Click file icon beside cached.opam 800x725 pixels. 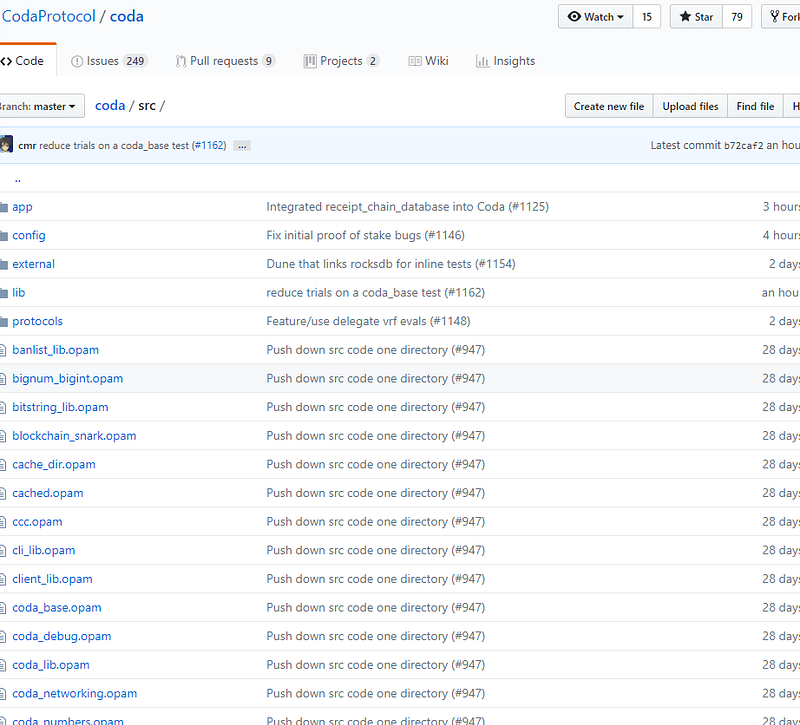point(3,493)
